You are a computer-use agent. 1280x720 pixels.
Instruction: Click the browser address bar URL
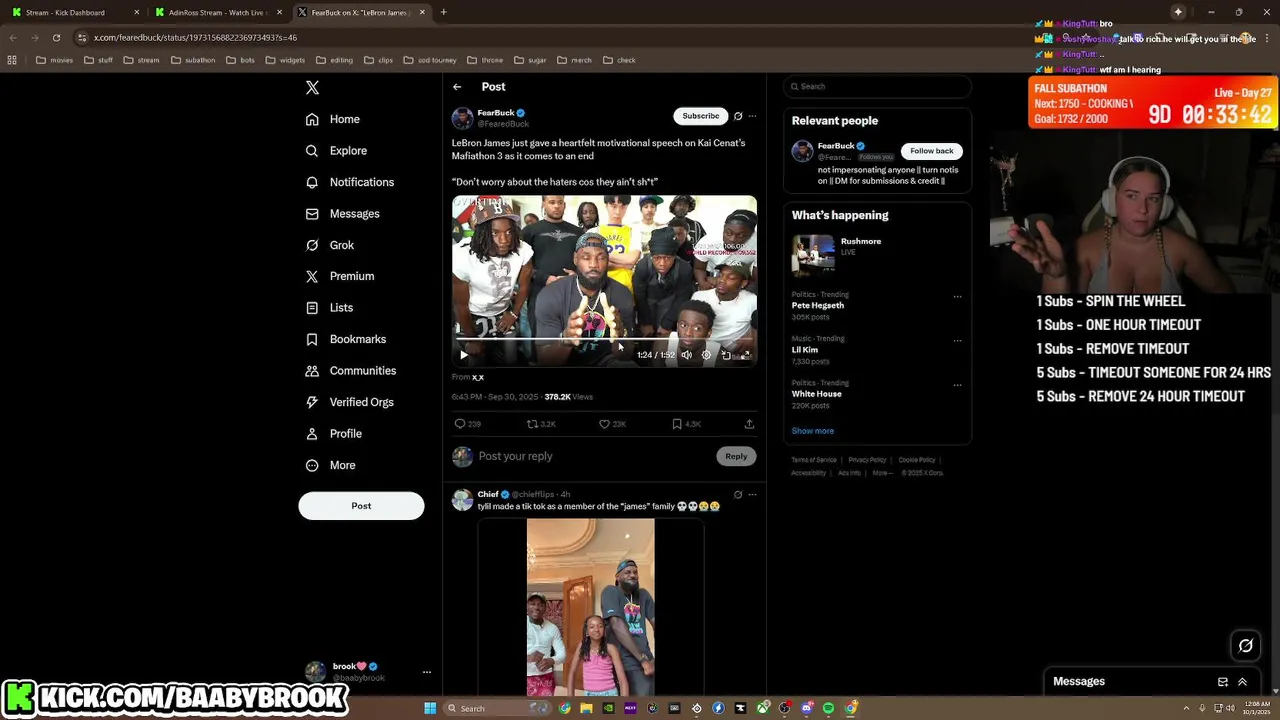tap(195, 37)
